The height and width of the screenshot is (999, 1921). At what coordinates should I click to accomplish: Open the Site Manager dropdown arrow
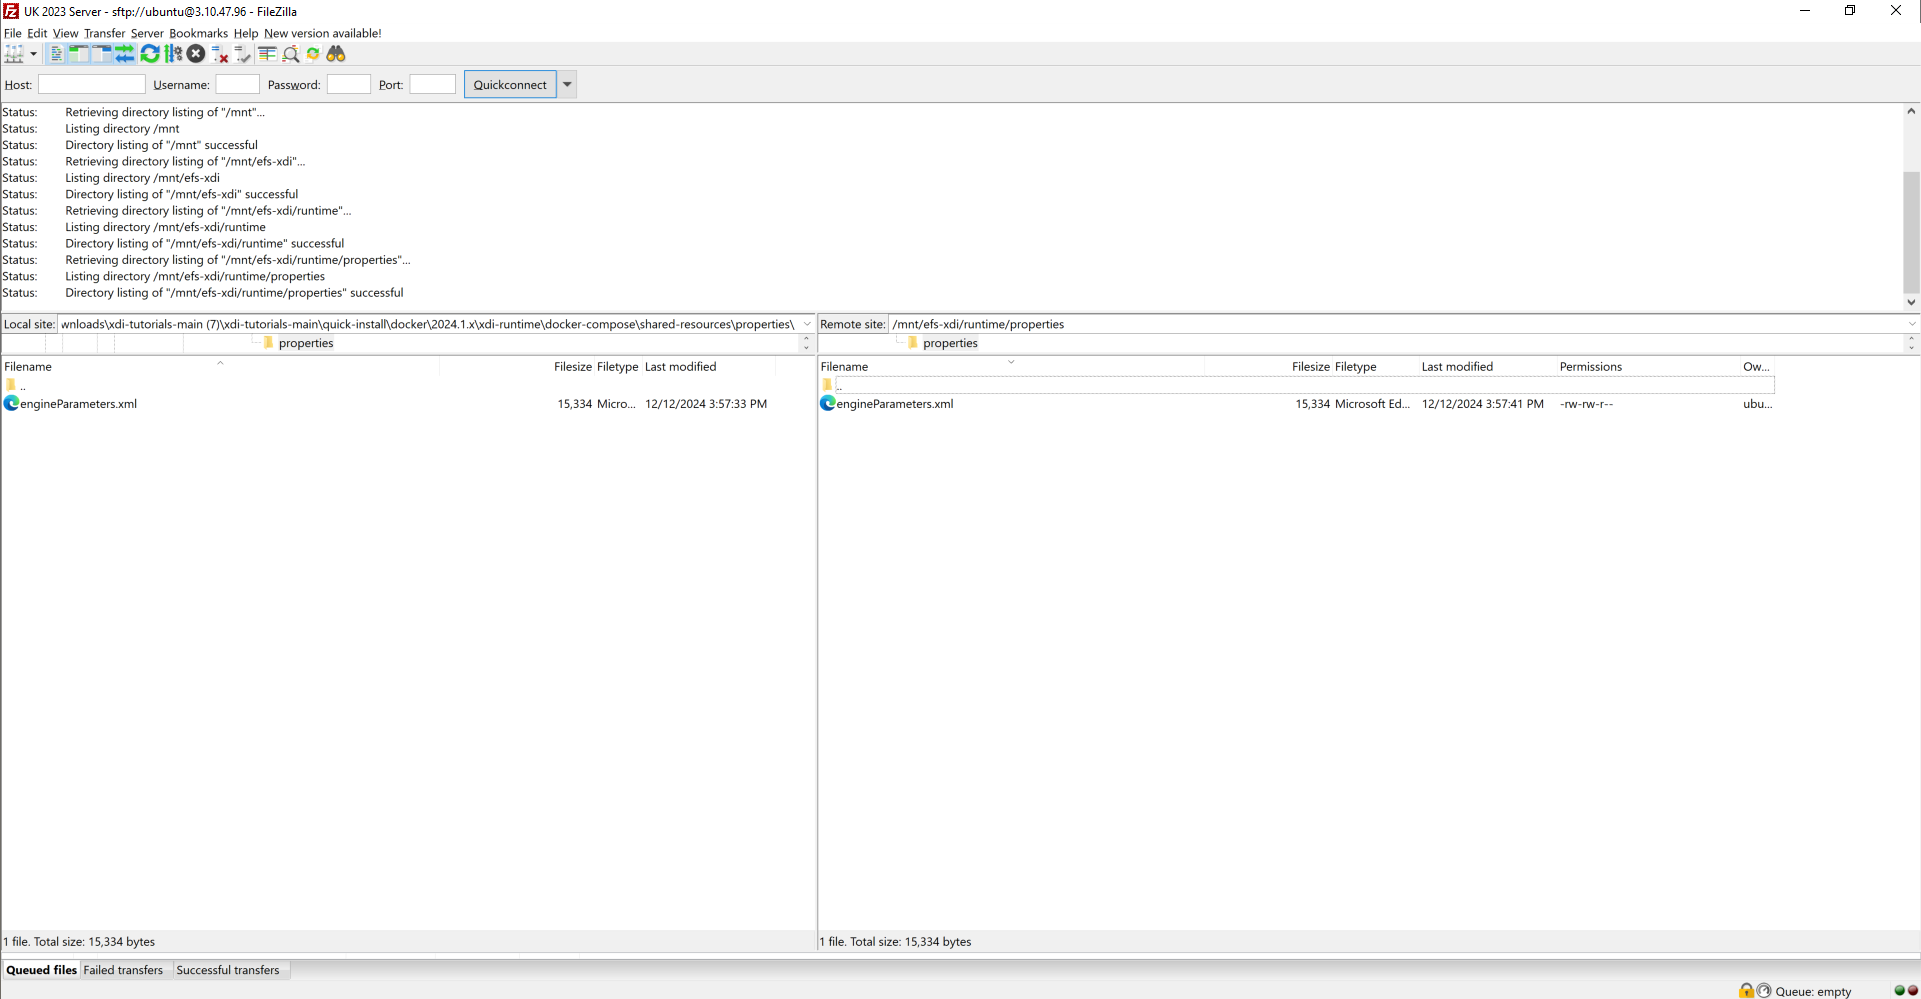[33, 54]
